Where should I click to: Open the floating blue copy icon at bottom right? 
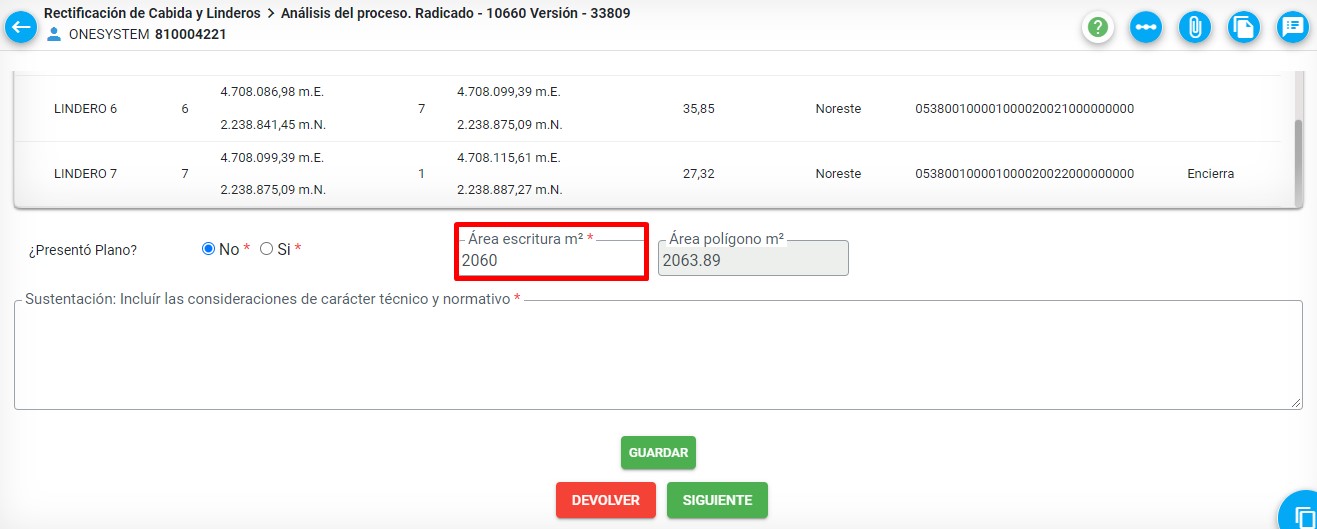tap(1300, 513)
